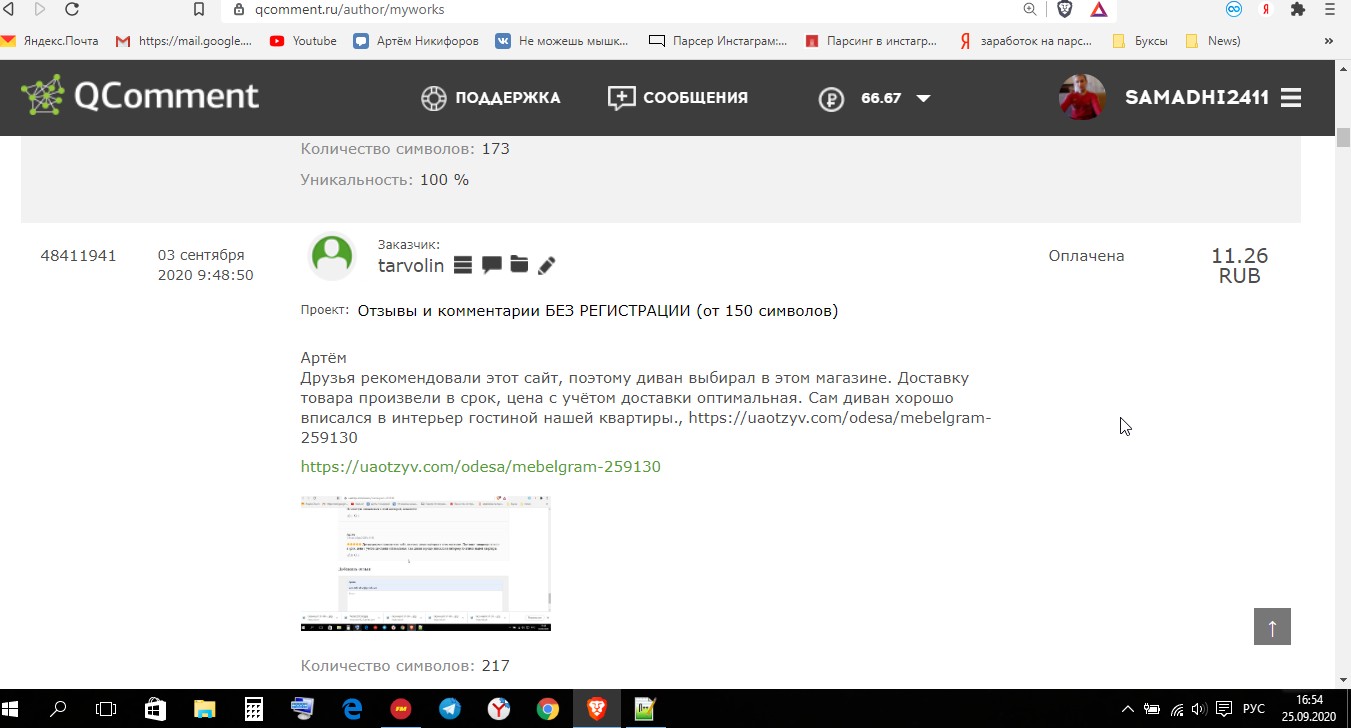The height and width of the screenshot is (728, 1351).
Task: Open the green uaotzyv.com mebelgram link
Action: (480, 467)
